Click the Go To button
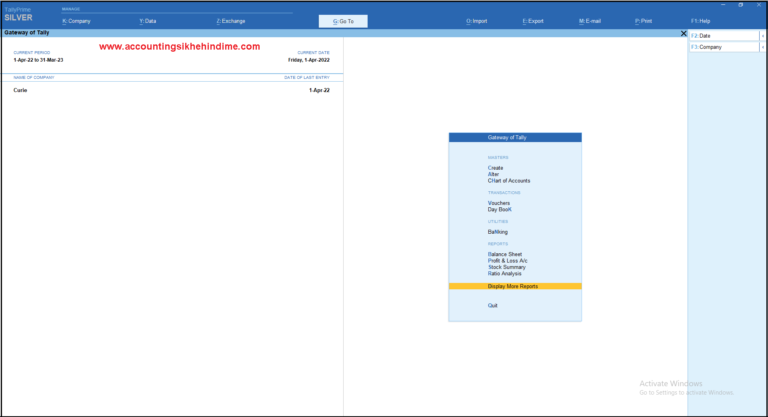 point(343,21)
